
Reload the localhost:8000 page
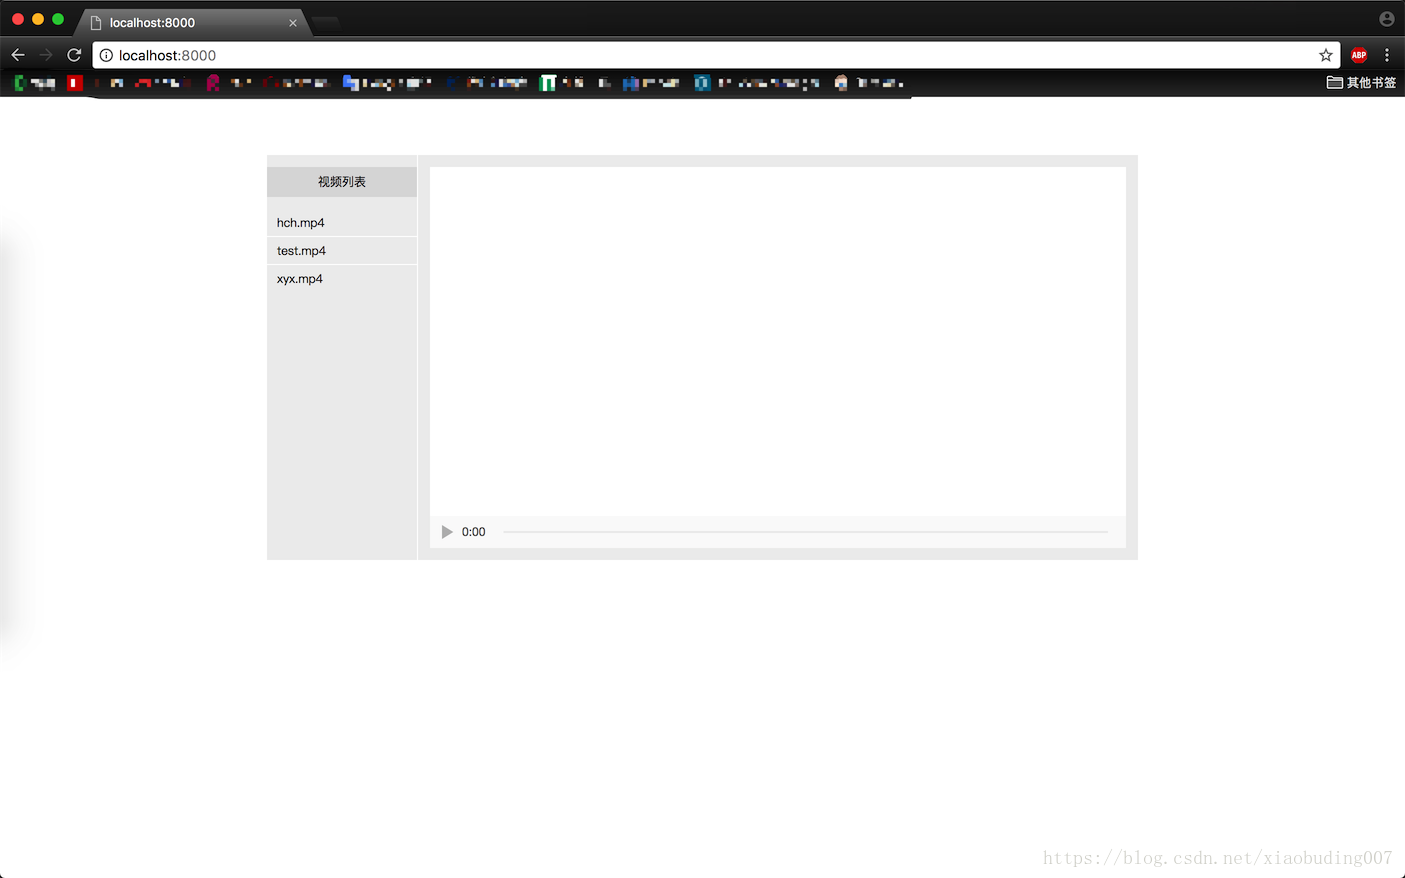click(x=74, y=55)
